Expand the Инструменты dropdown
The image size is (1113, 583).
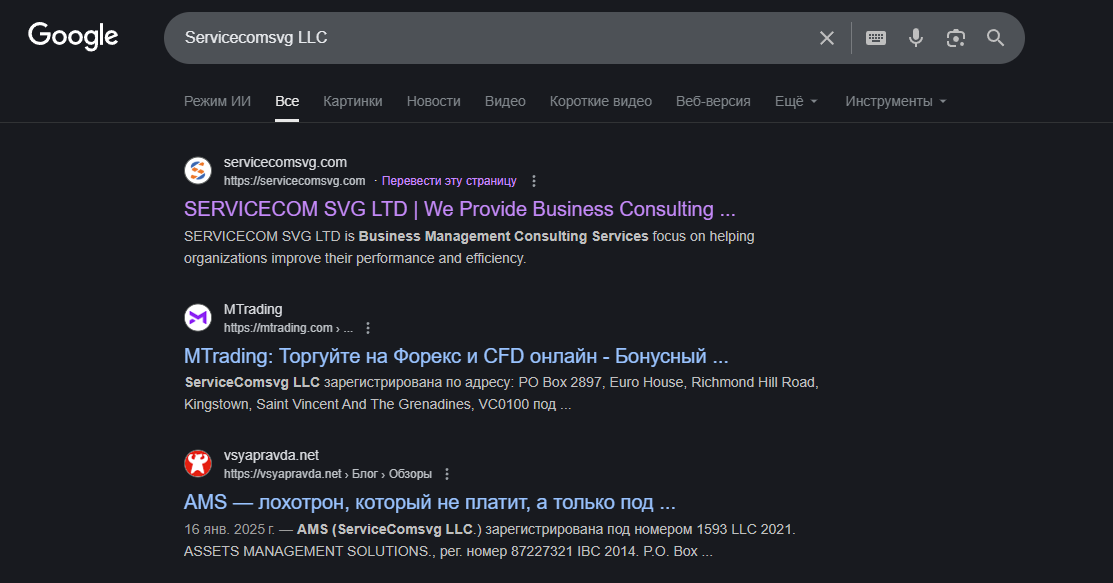pyautogui.click(x=895, y=101)
